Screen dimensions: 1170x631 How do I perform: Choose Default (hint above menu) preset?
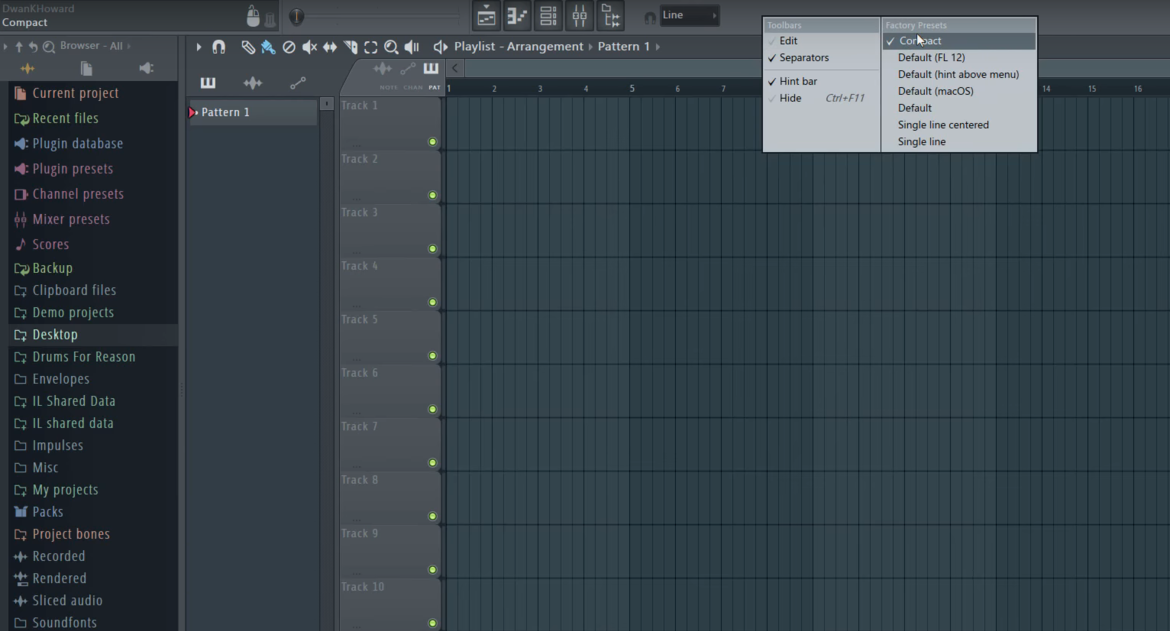coord(959,75)
